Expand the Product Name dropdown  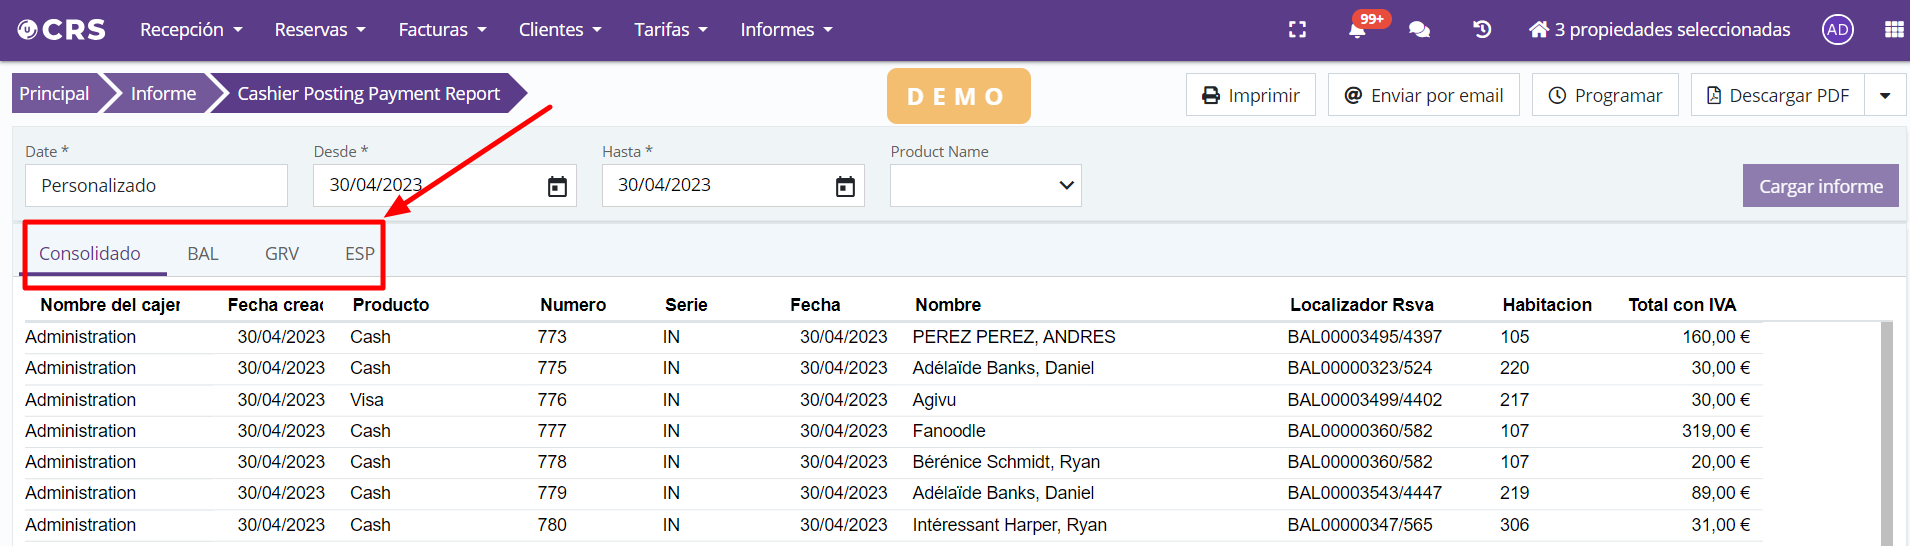pyautogui.click(x=985, y=186)
